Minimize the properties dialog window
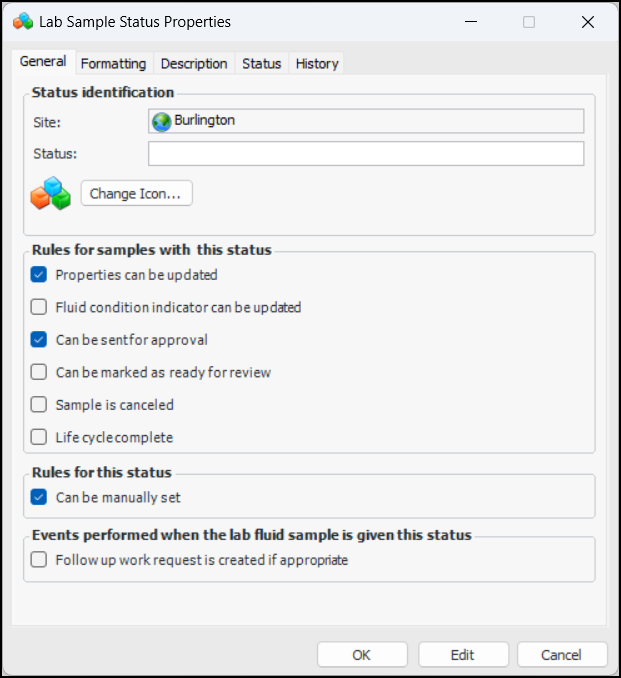This screenshot has height=678, width=621. click(474, 21)
